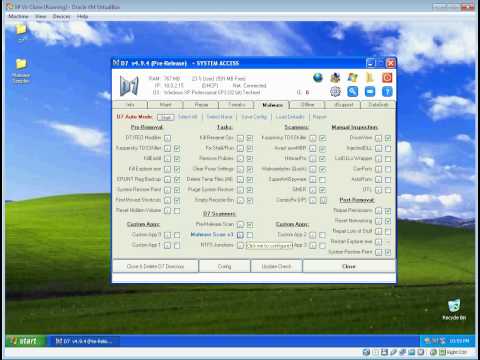Open config button for Malware Scan v3
The height and width of the screenshot is (360, 480).
tap(240, 235)
